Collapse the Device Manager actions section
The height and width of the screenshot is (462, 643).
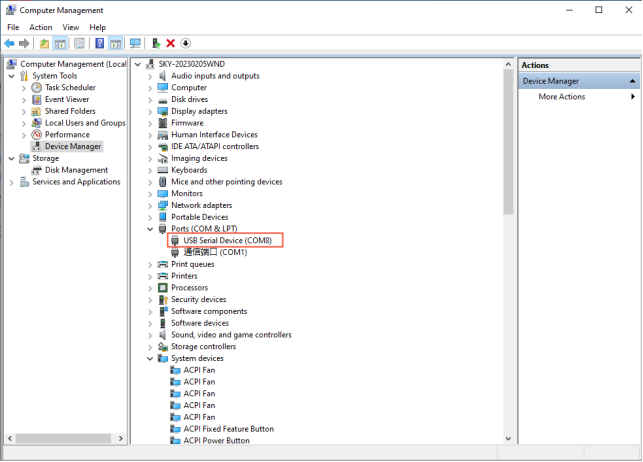tap(632, 81)
